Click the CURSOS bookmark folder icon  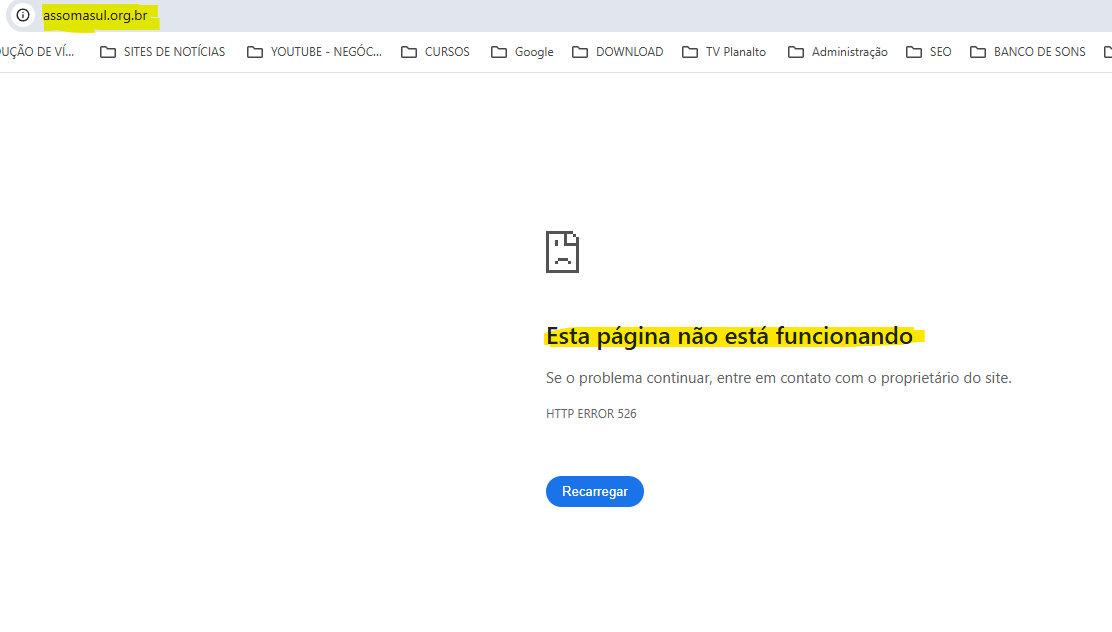coord(411,51)
